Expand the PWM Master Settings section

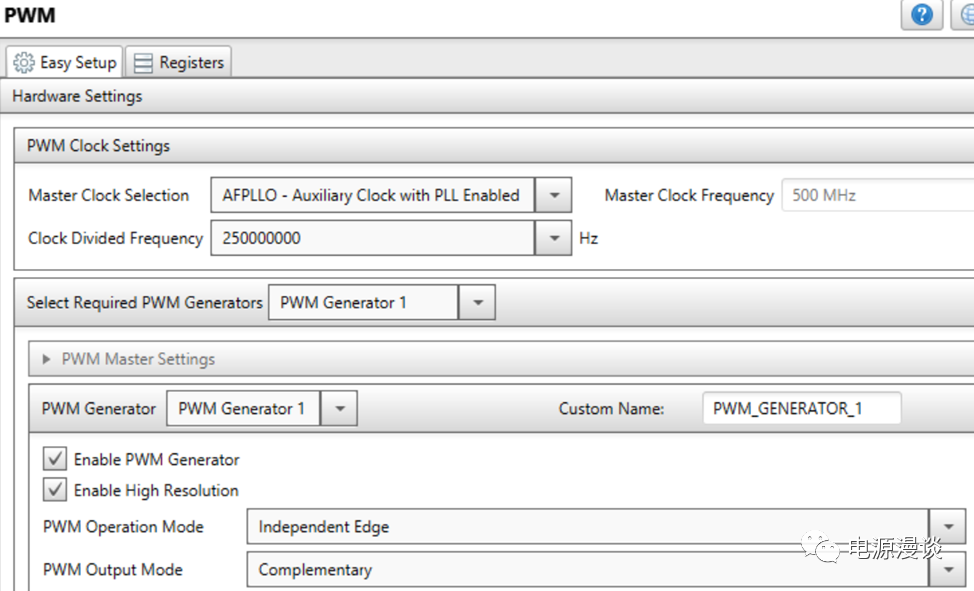coord(47,360)
